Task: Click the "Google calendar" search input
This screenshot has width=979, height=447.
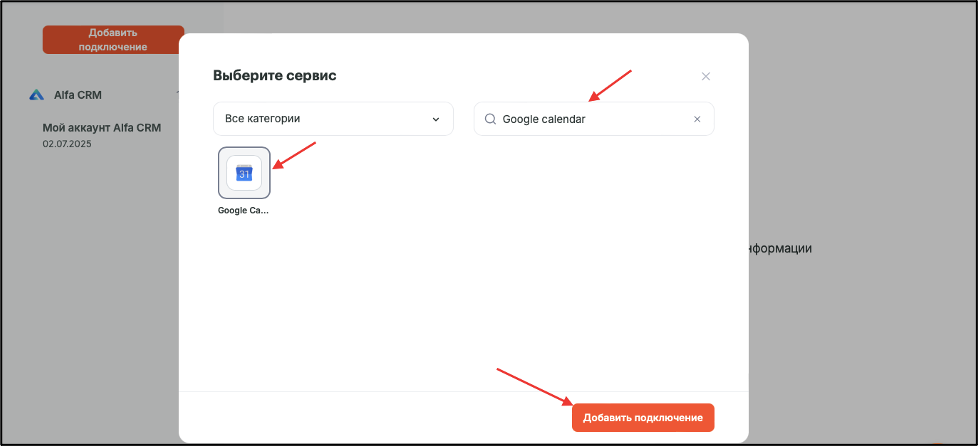Action: click(x=594, y=119)
